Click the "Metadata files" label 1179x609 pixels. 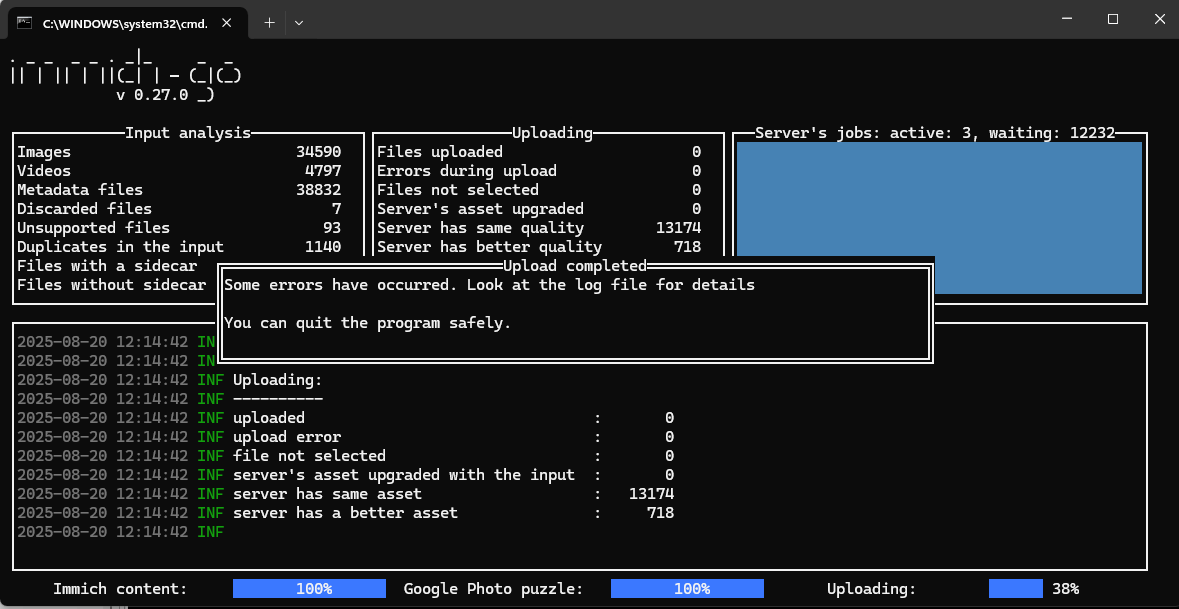tap(80, 189)
